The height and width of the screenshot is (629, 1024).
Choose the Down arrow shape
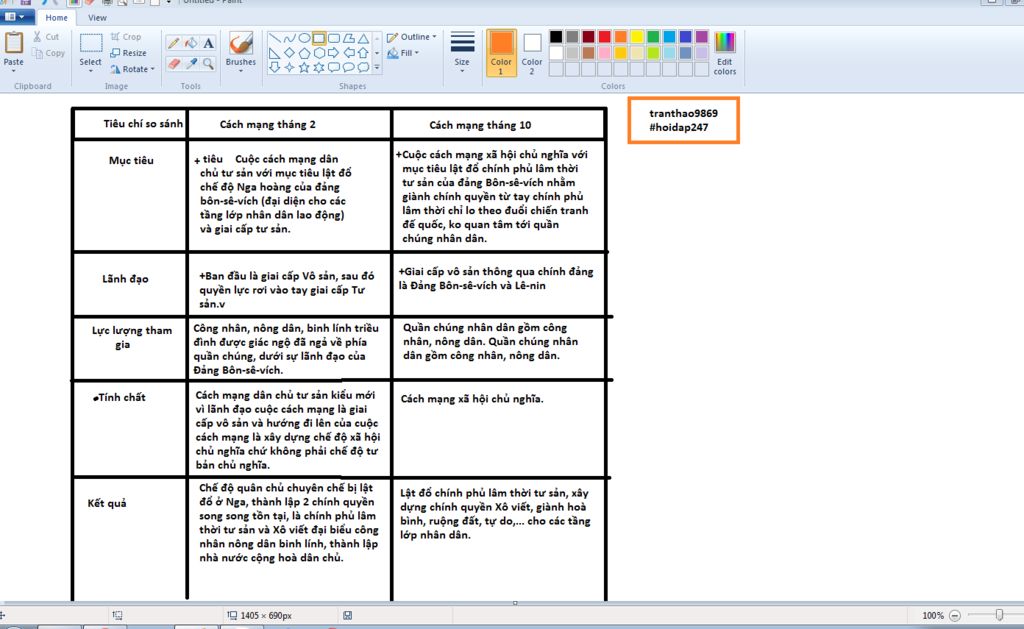(274, 67)
